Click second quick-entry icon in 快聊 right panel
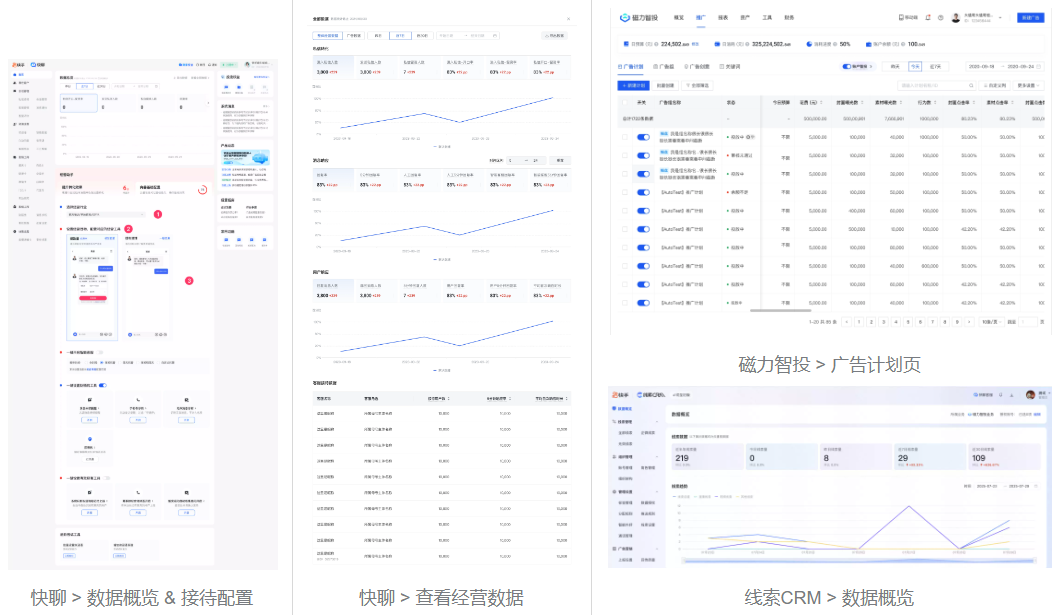 pos(239,87)
